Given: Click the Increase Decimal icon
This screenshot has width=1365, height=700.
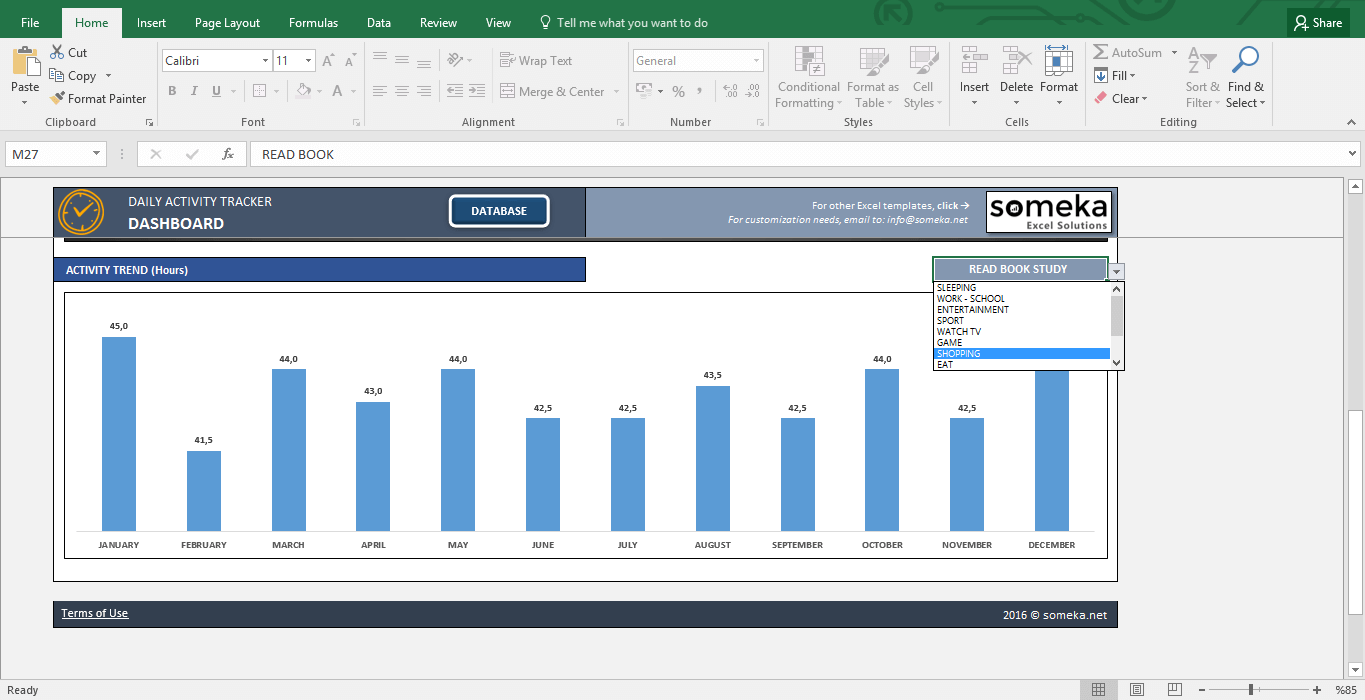Looking at the screenshot, I should coord(730,91).
